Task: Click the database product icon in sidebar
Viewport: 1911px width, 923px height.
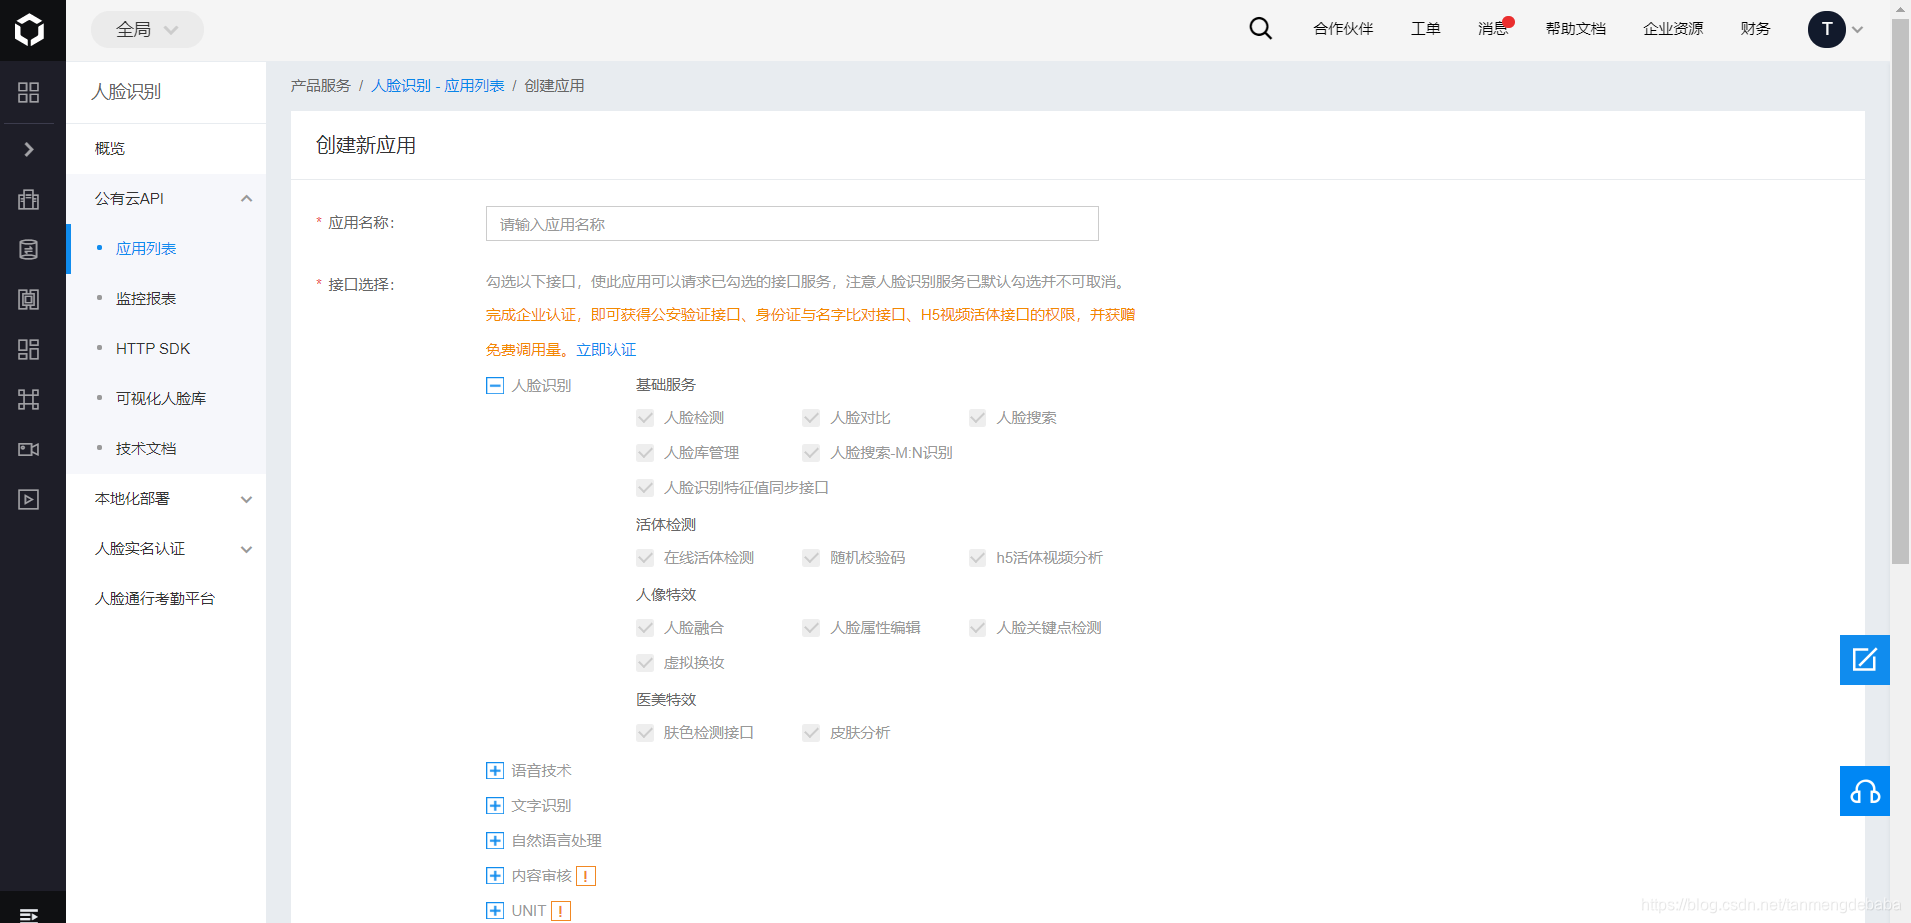Action: pyautogui.click(x=28, y=249)
